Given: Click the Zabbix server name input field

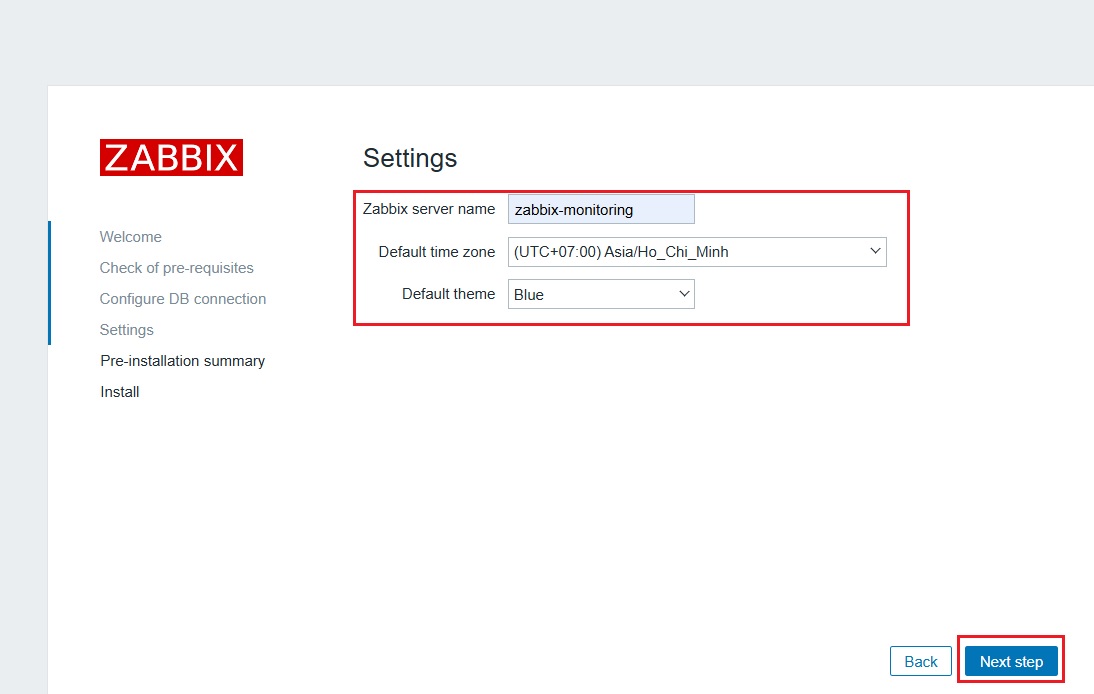Looking at the screenshot, I should click(600, 208).
